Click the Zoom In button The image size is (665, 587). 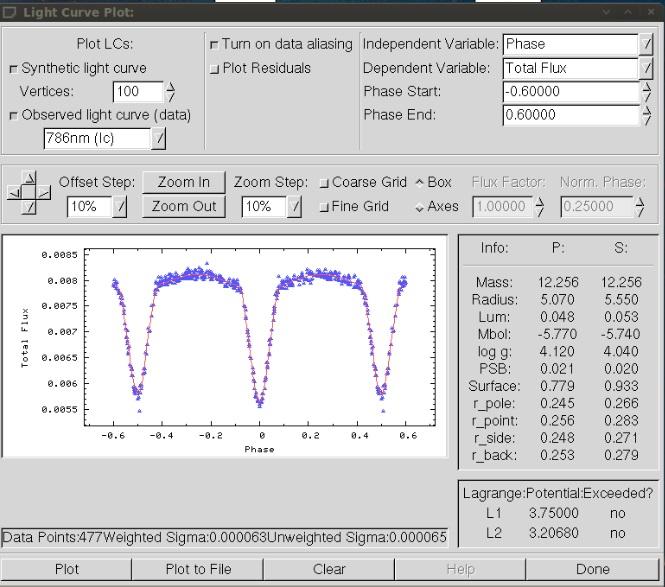[184, 182]
